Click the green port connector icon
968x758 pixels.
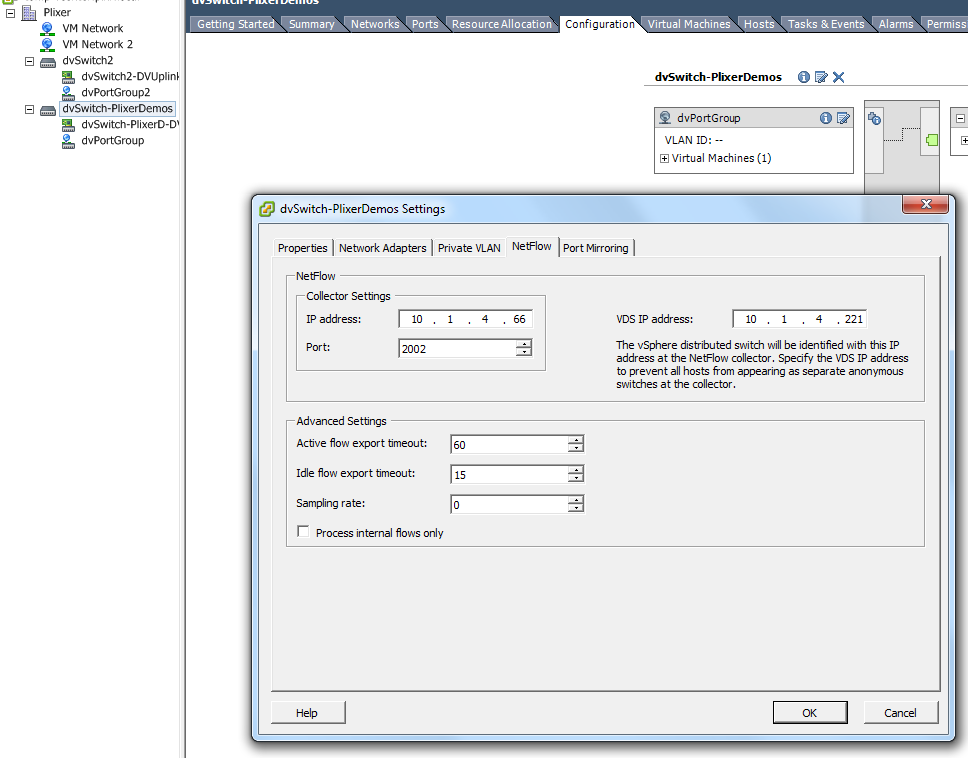click(932, 140)
